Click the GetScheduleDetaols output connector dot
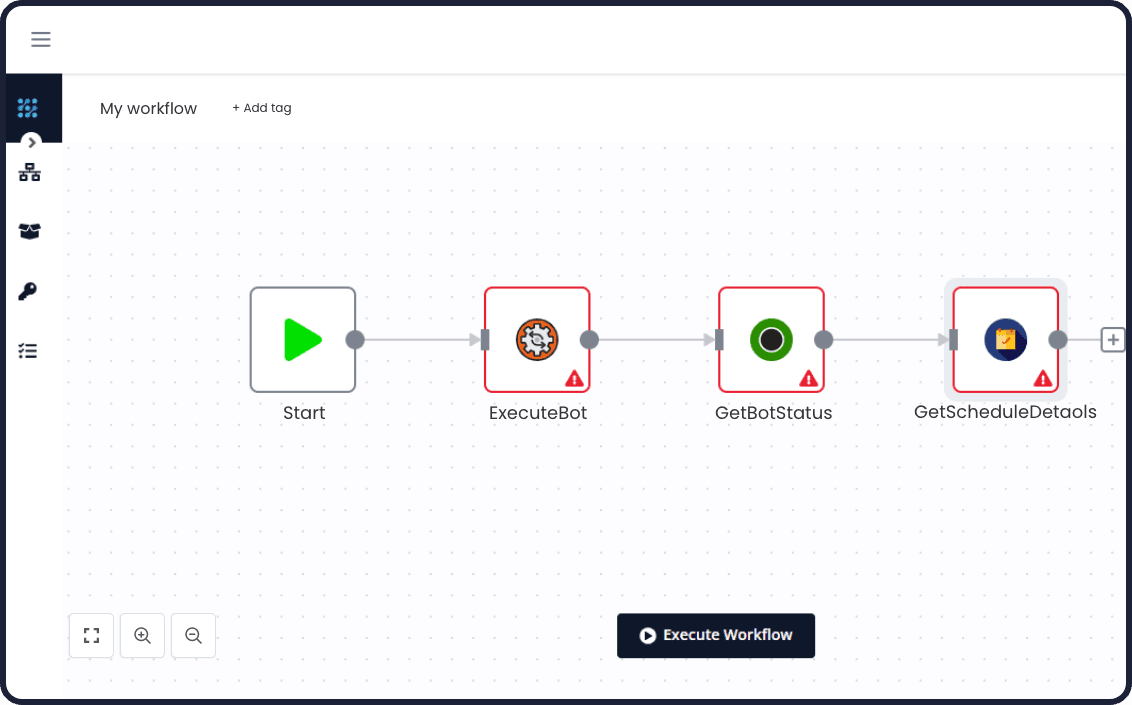 pos(1058,340)
